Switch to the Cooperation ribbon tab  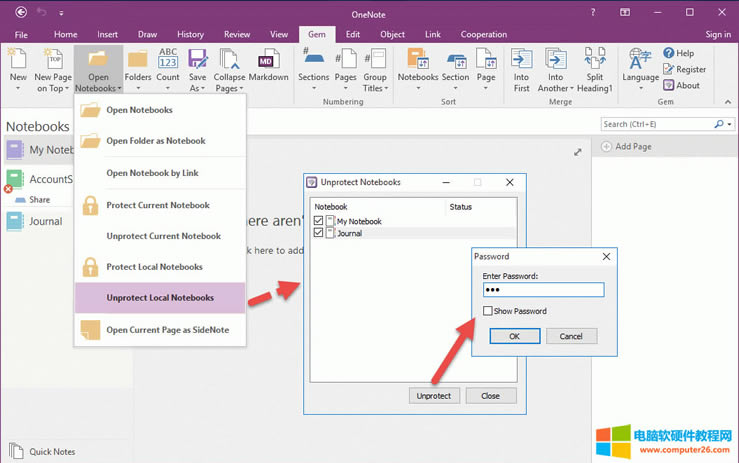[483, 34]
